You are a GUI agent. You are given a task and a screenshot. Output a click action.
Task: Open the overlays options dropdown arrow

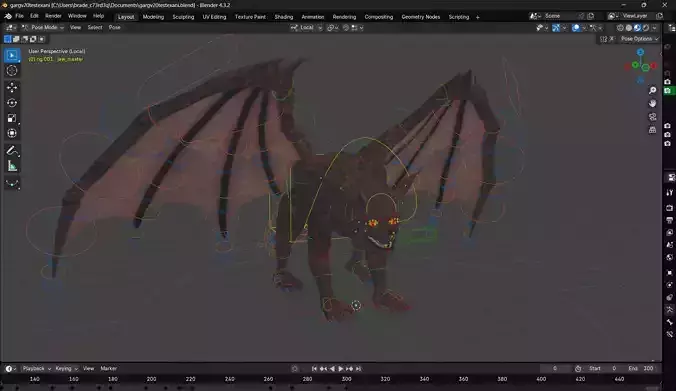pyautogui.click(x=584, y=28)
